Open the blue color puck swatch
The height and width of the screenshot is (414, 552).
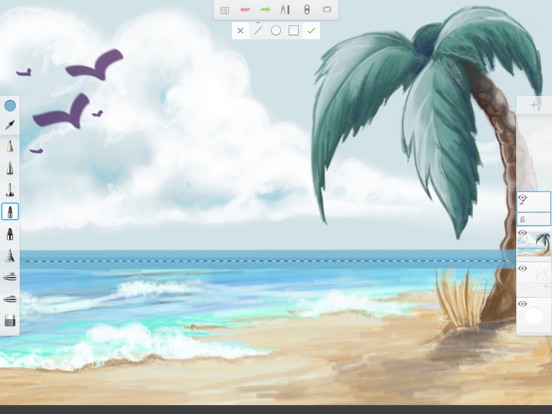[x=10, y=105]
